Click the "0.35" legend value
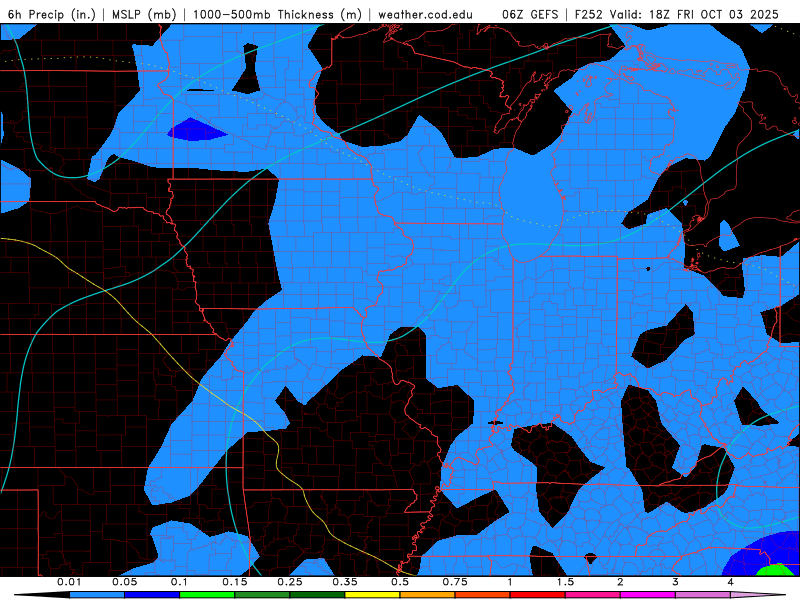The image size is (800, 600). (x=345, y=582)
